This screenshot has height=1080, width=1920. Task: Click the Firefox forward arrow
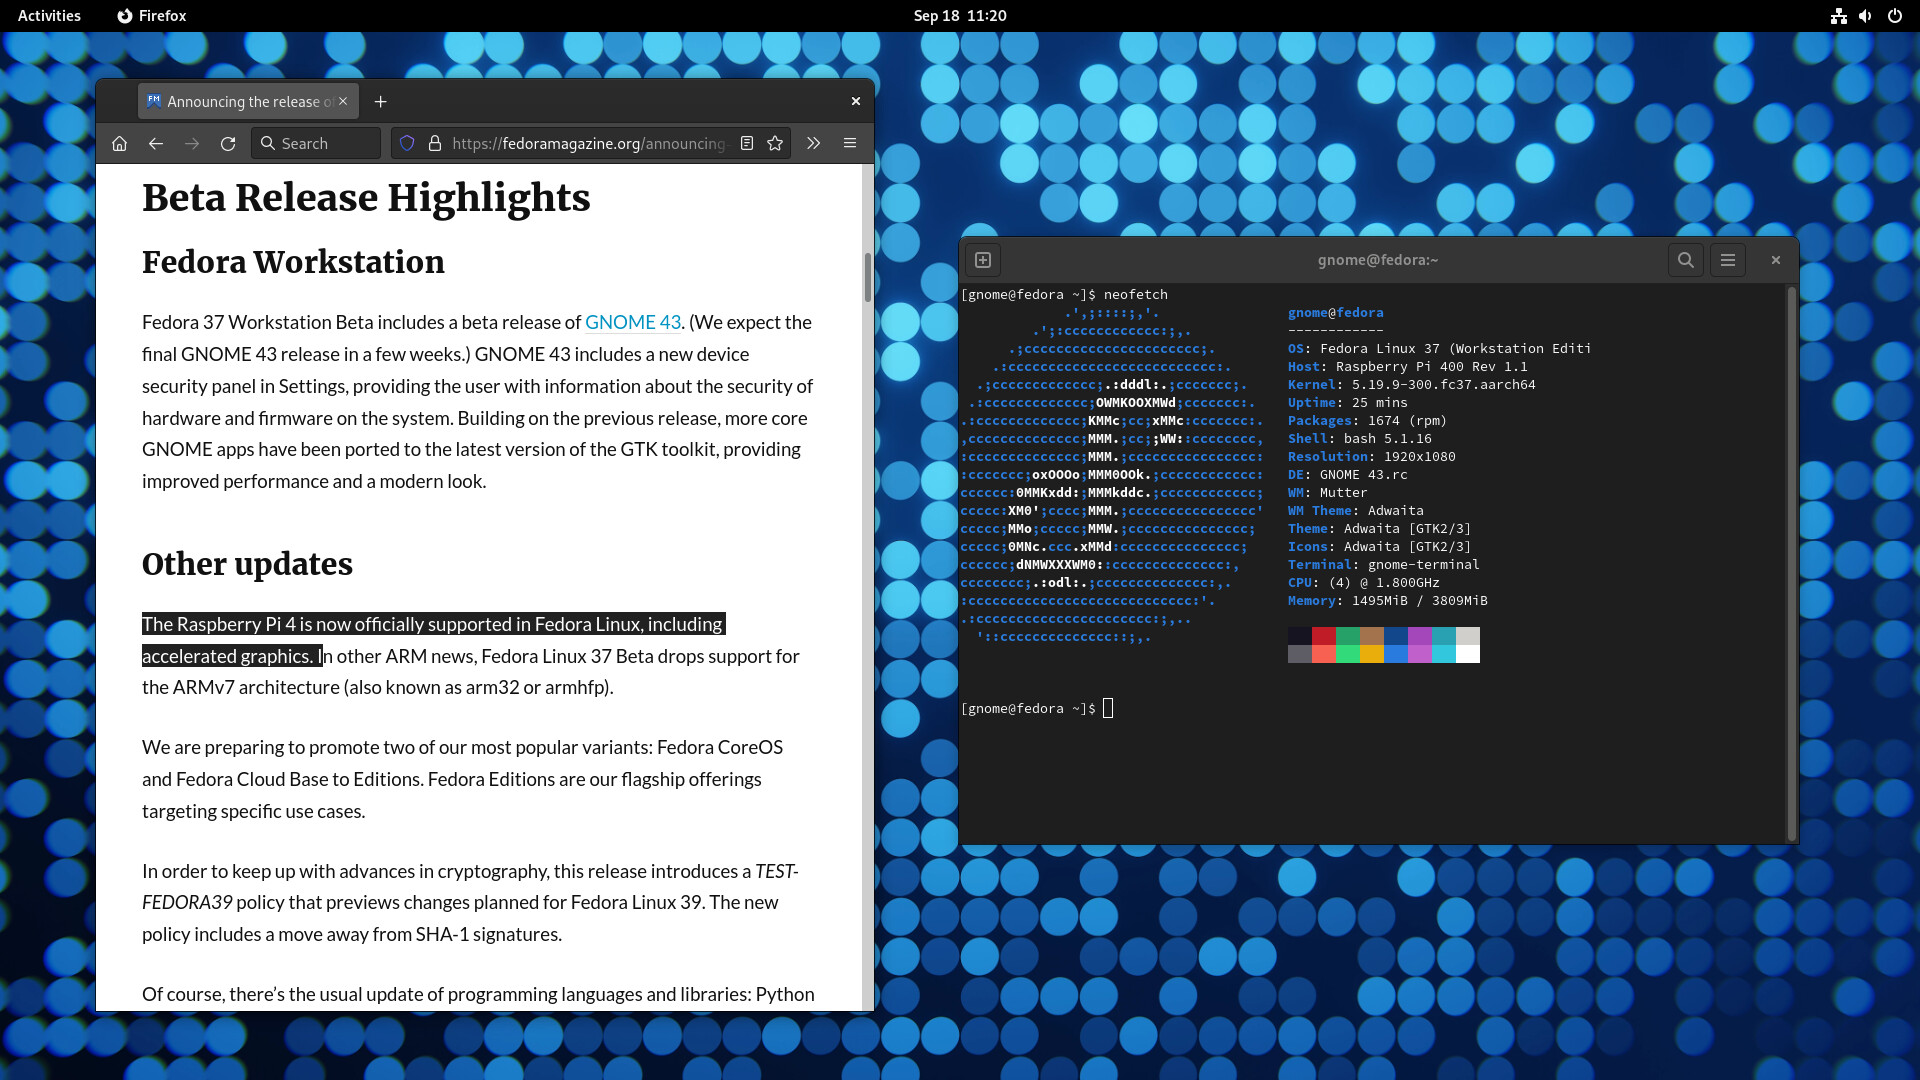[x=191, y=143]
